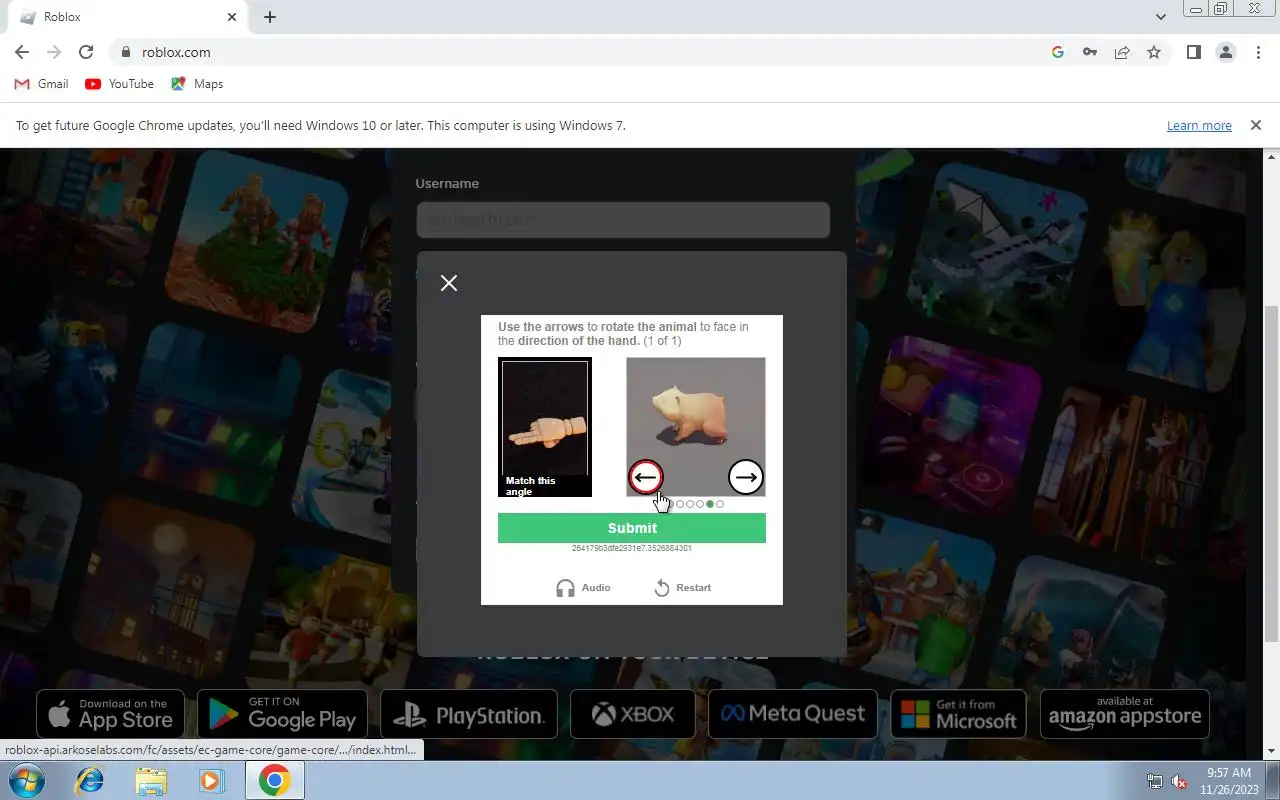The image size is (1280, 800).
Task: Close the captcha dialog with the X
Action: pyautogui.click(x=449, y=283)
